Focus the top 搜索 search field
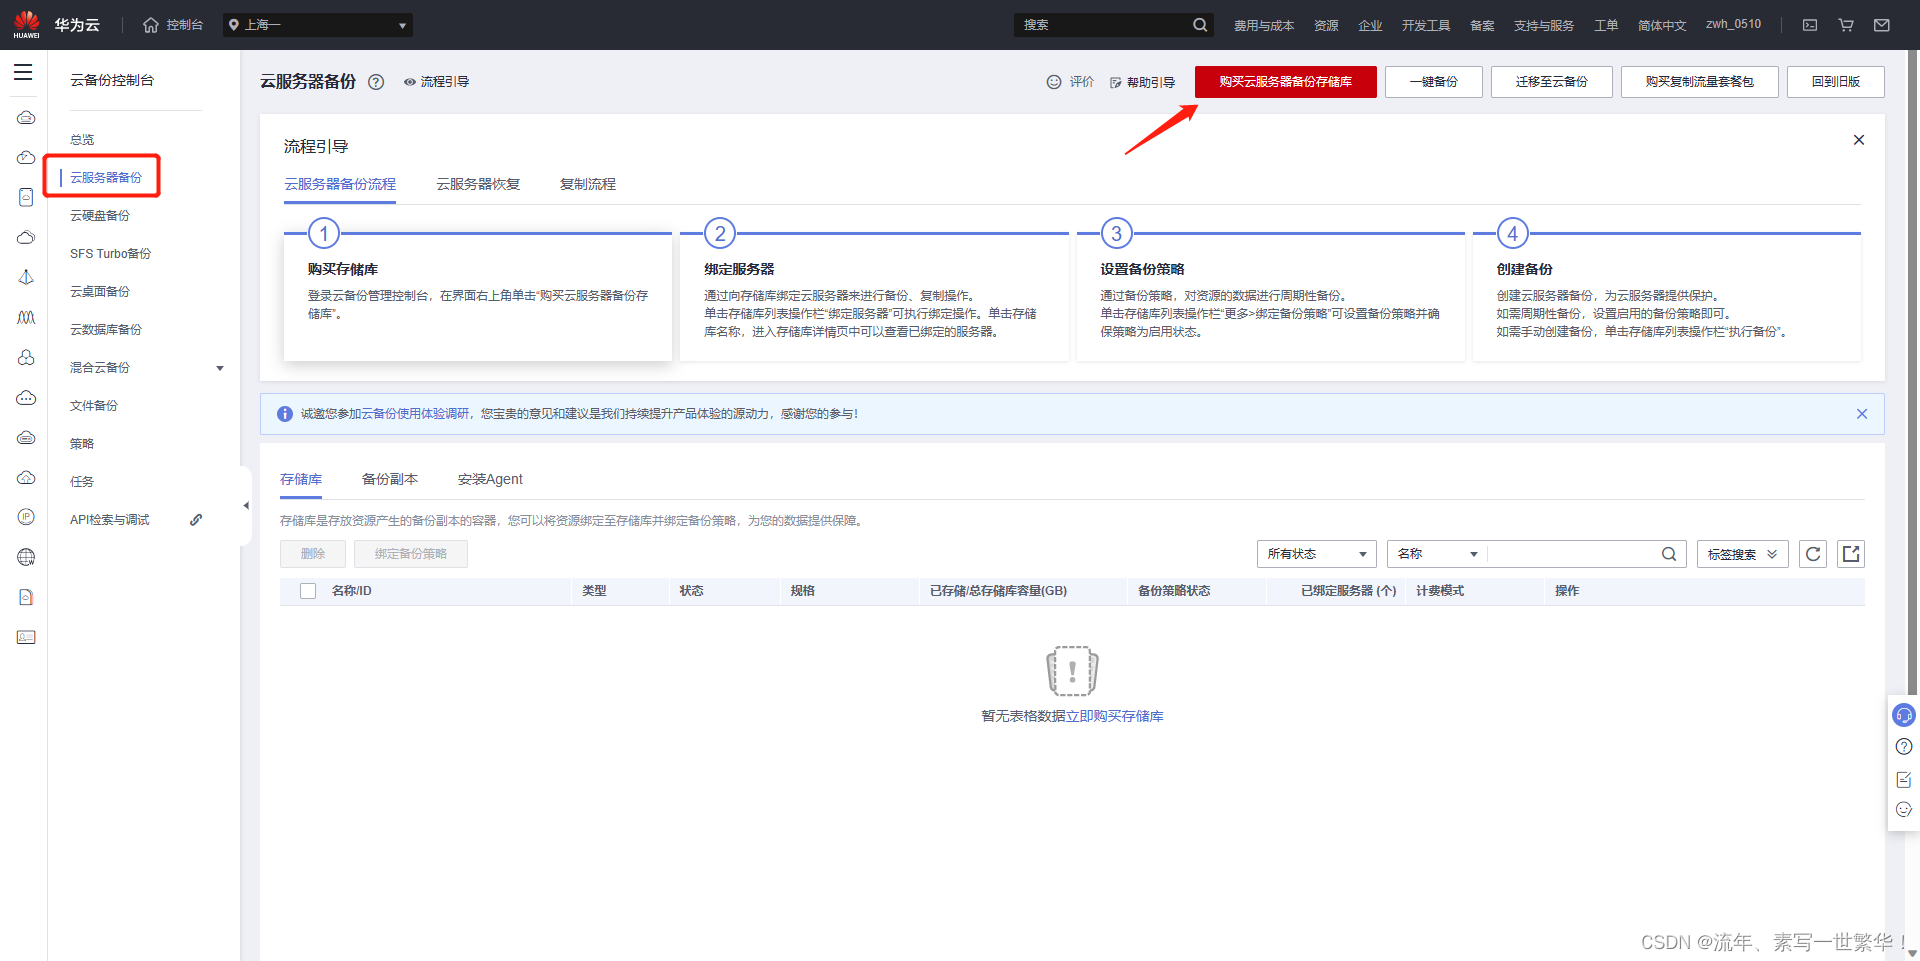1920x961 pixels. point(1103,25)
